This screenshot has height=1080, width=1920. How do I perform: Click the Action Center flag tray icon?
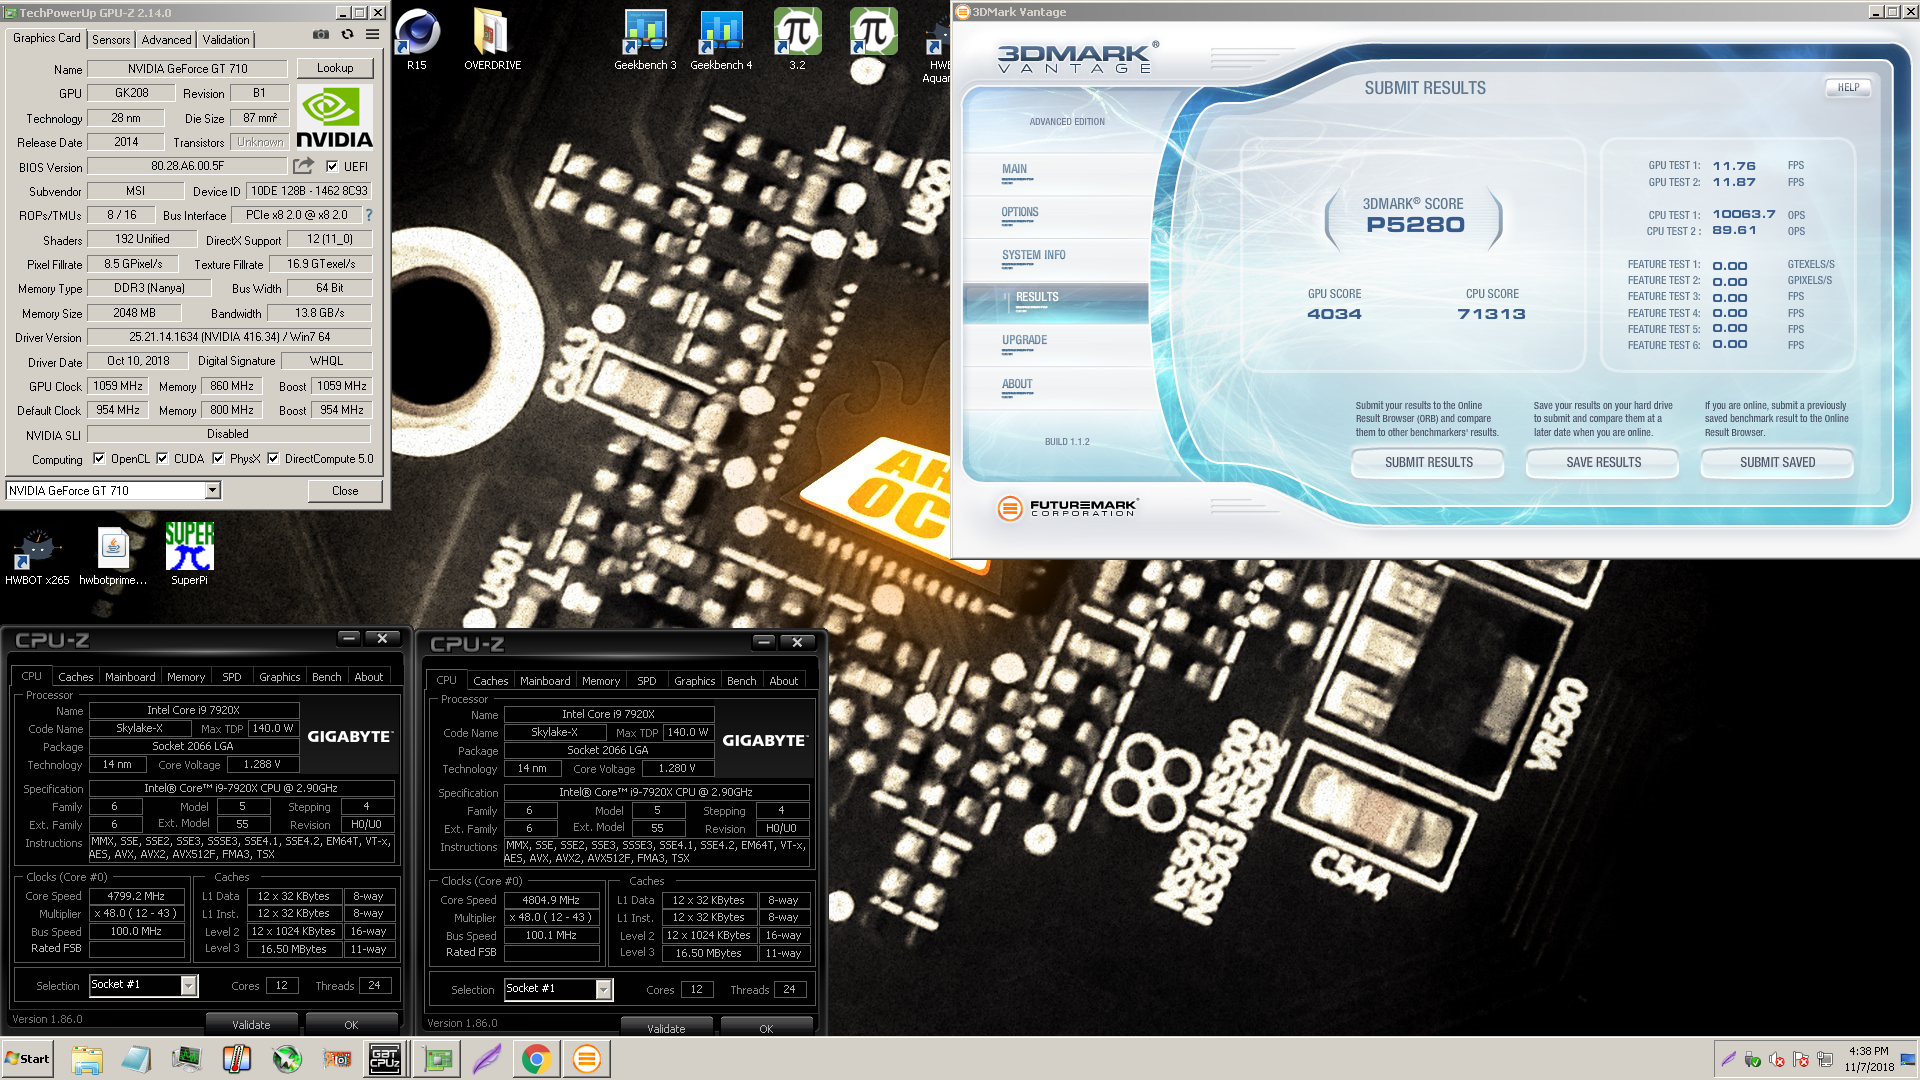click(x=1801, y=1059)
